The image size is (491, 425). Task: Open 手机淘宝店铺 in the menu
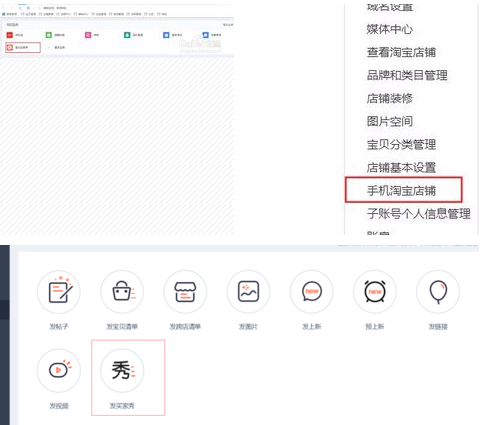[x=401, y=191]
